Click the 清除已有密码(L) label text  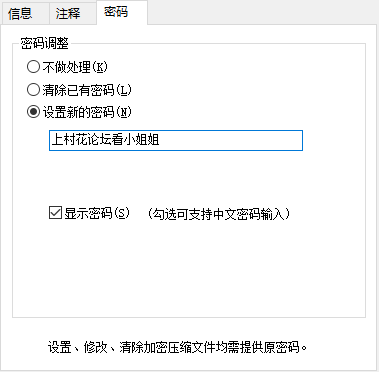[87, 90]
